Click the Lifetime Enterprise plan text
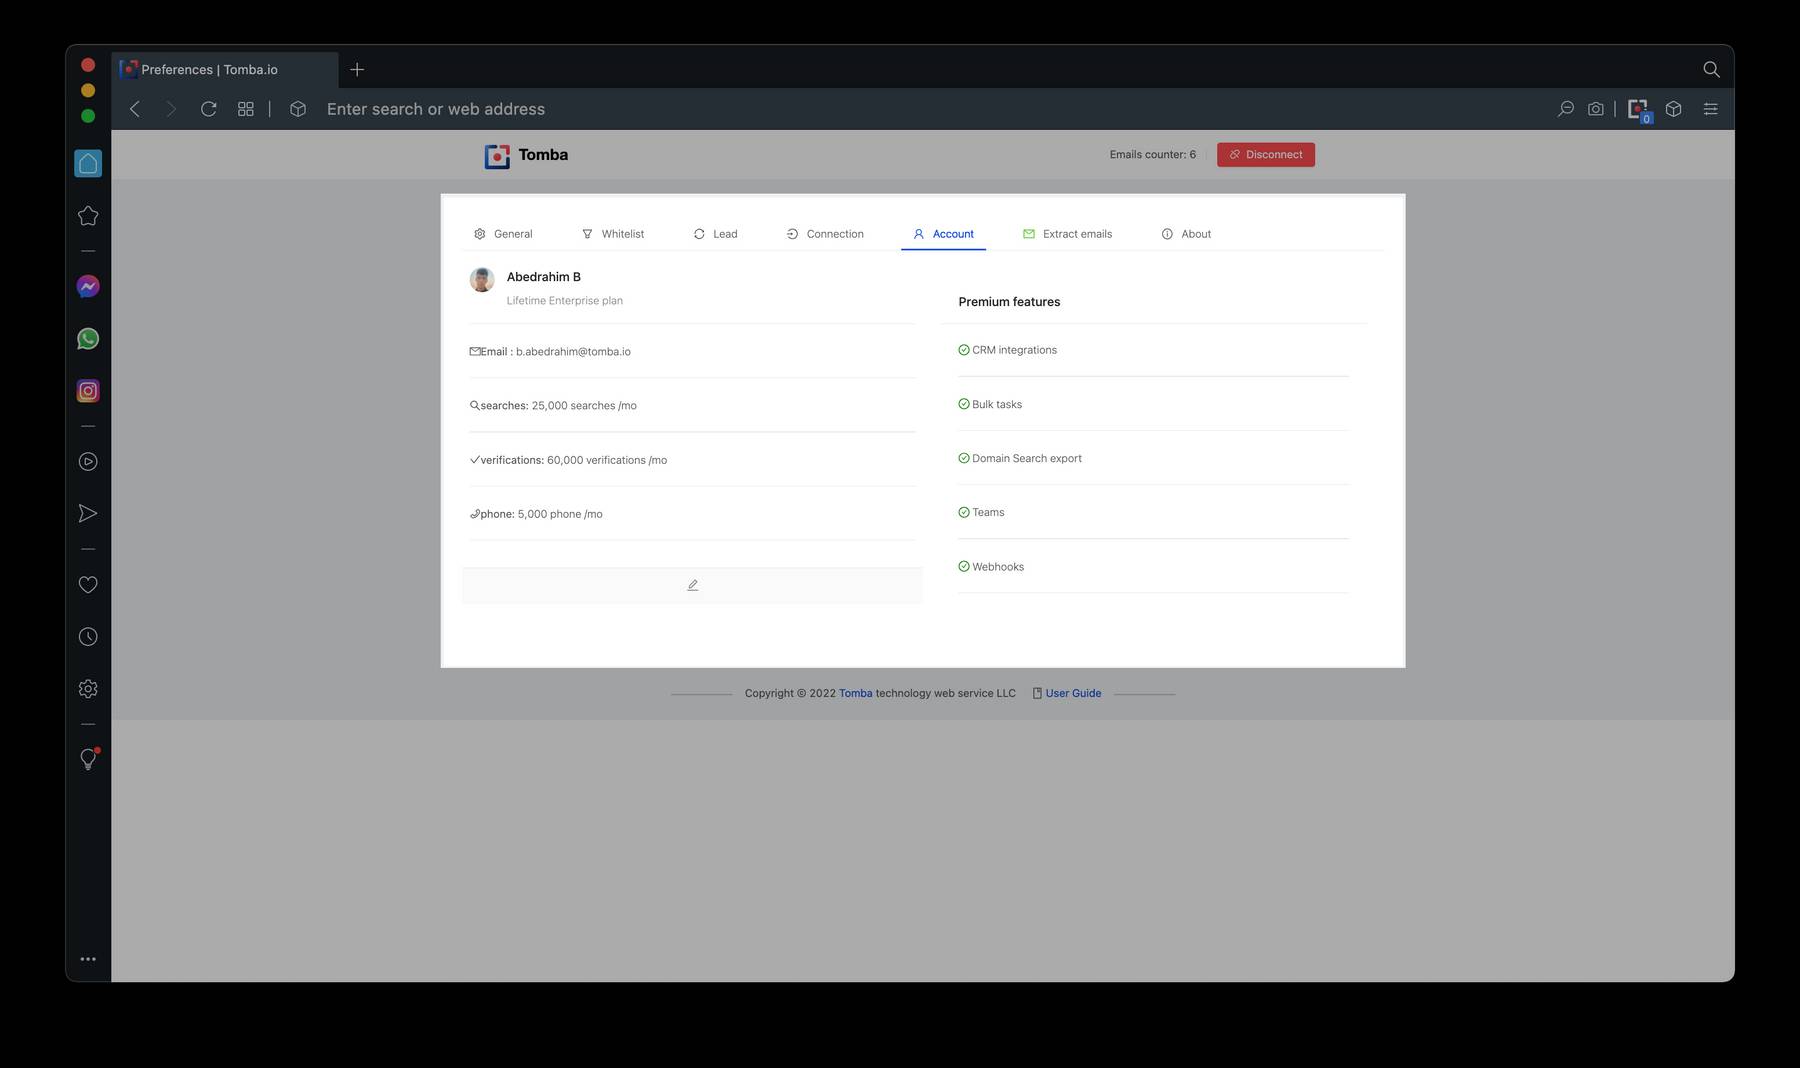The width and height of the screenshot is (1800, 1068). click(564, 301)
